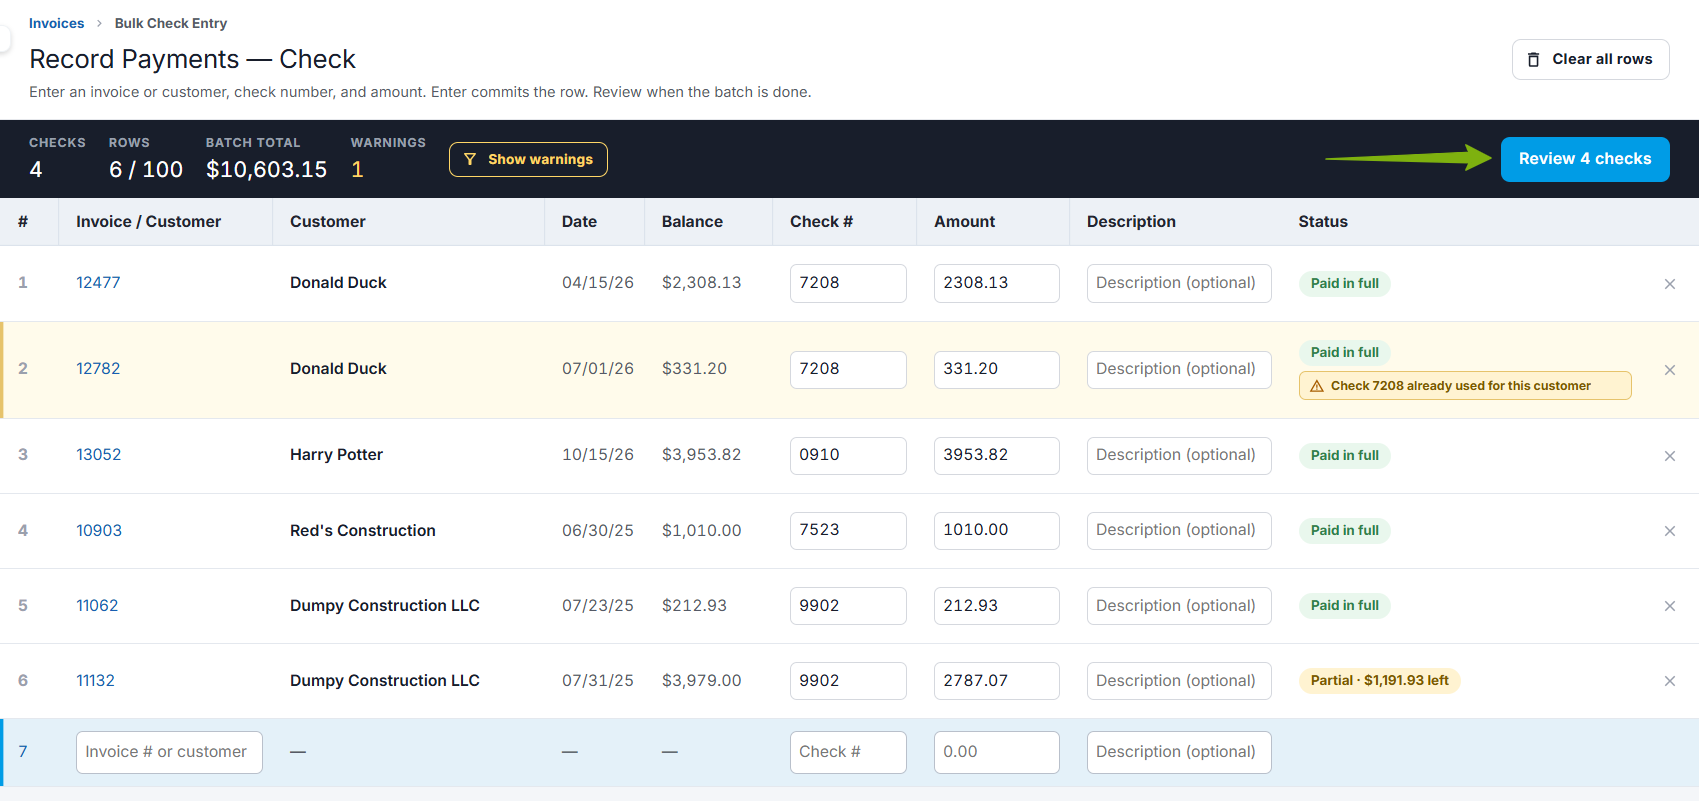
Task: Click the Balance column header
Action: click(692, 222)
